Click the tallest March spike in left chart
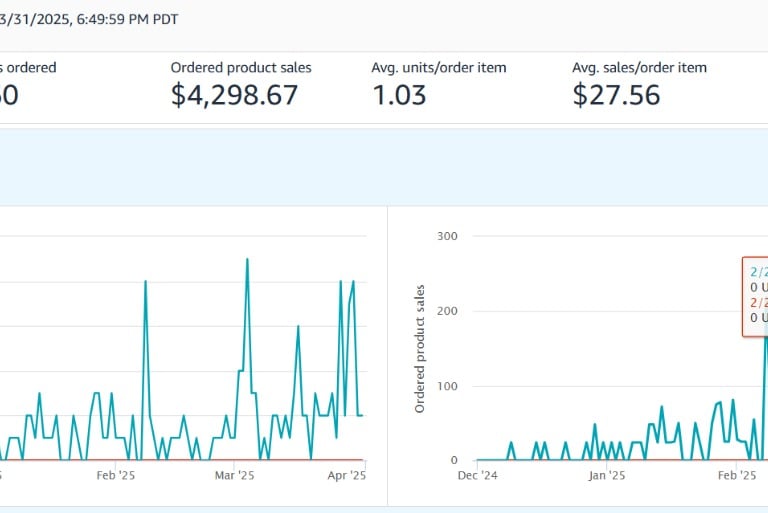Screen dimensions: 768x513 point(247,260)
